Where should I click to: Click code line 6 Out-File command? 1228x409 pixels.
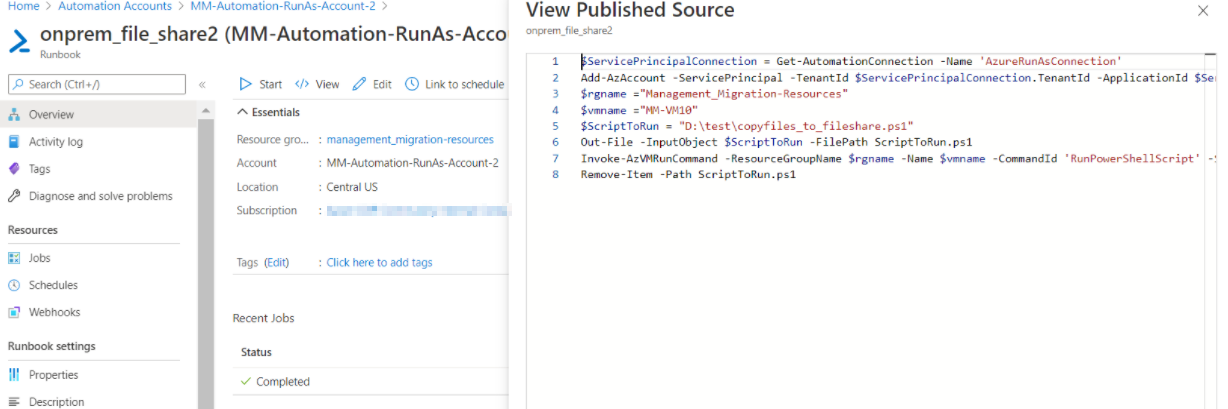(x=777, y=141)
